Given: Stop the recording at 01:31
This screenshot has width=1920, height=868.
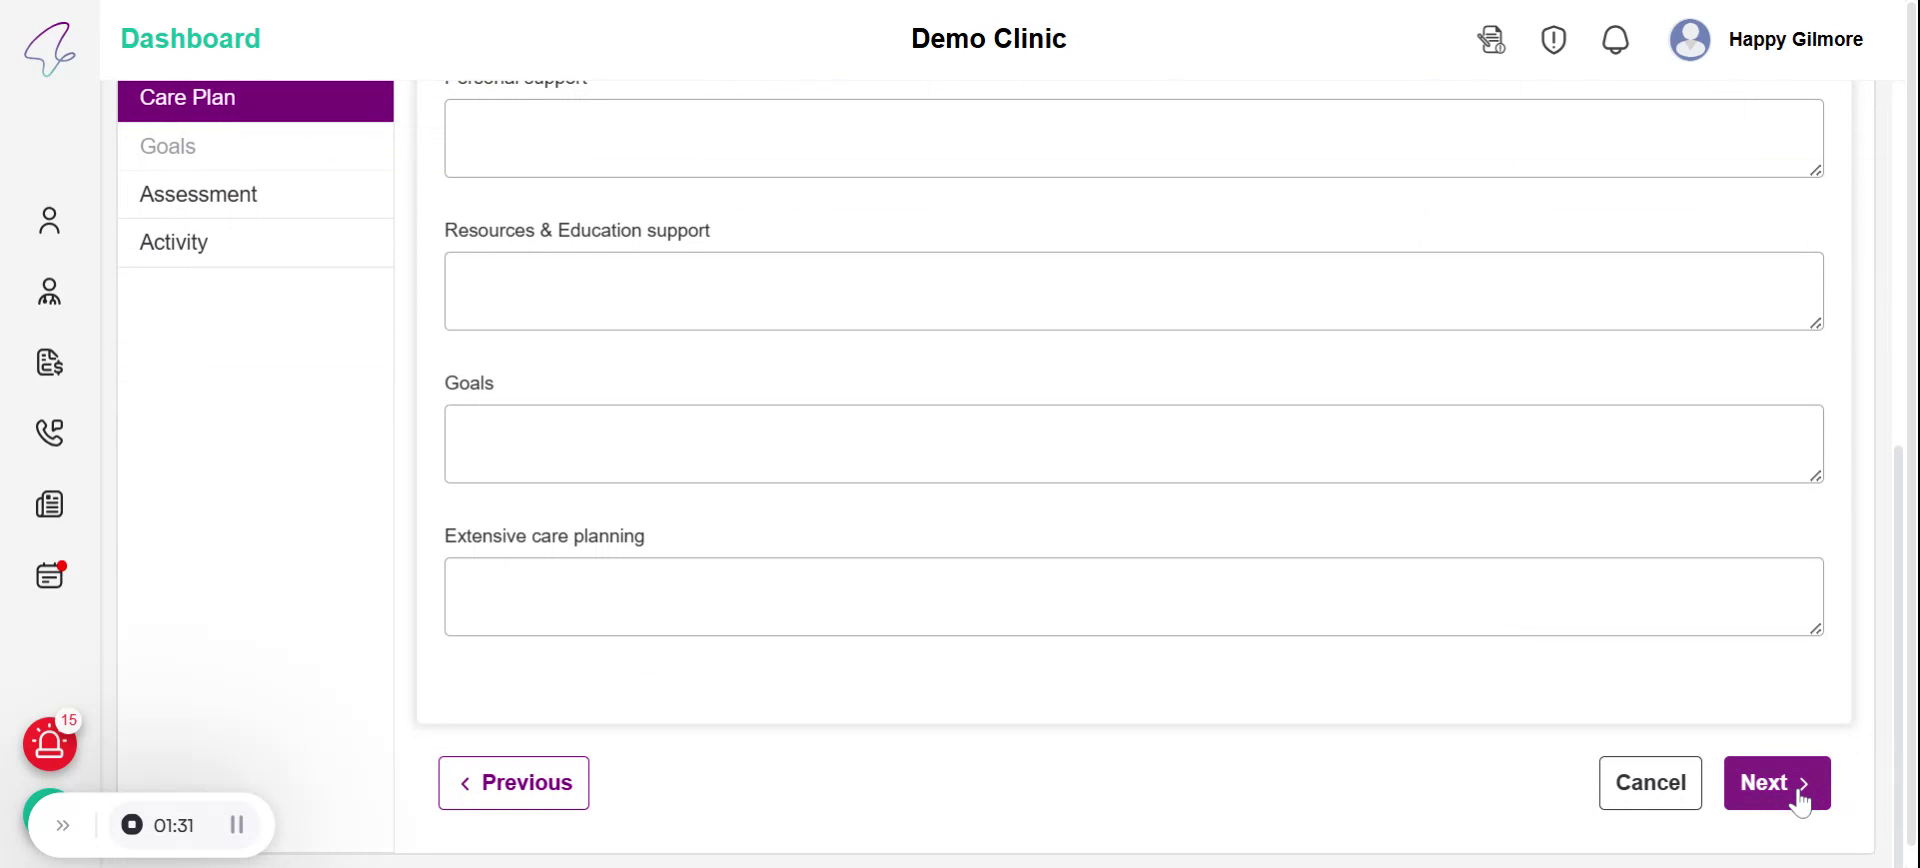Looking at the screenshot, I should 132,825.
